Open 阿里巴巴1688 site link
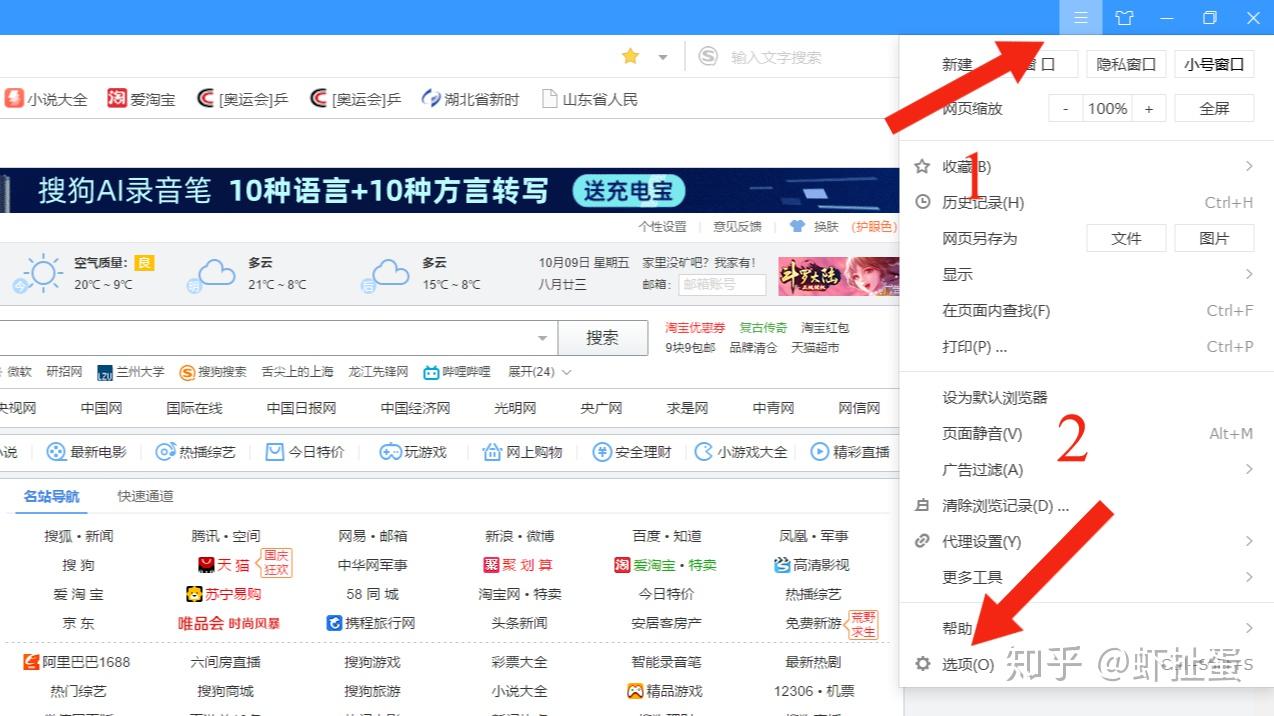Image resolution: width=1274 pixels, height=716 pixels. 77,662
